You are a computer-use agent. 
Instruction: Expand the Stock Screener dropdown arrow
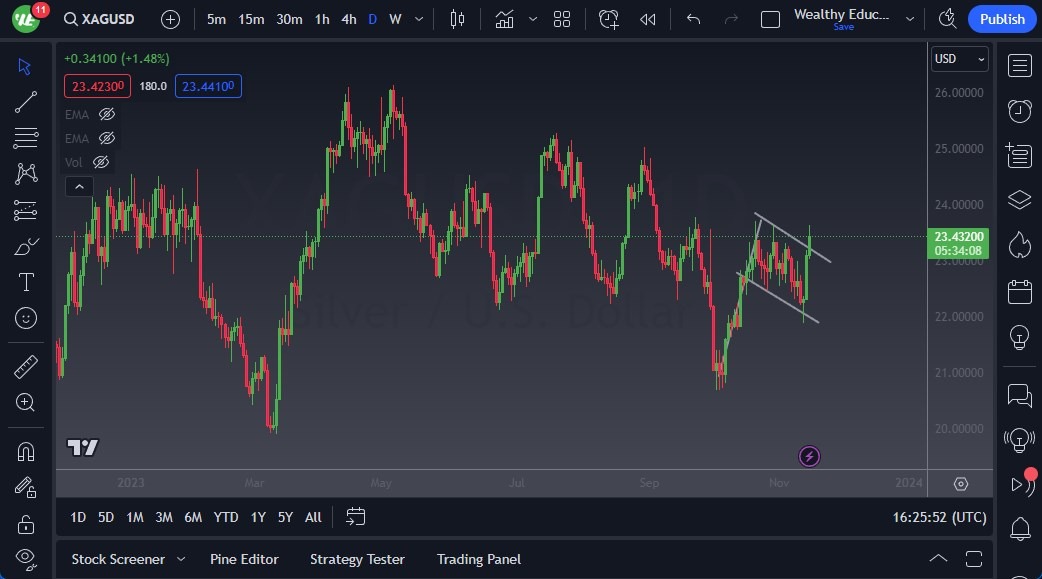click(181, 559)
